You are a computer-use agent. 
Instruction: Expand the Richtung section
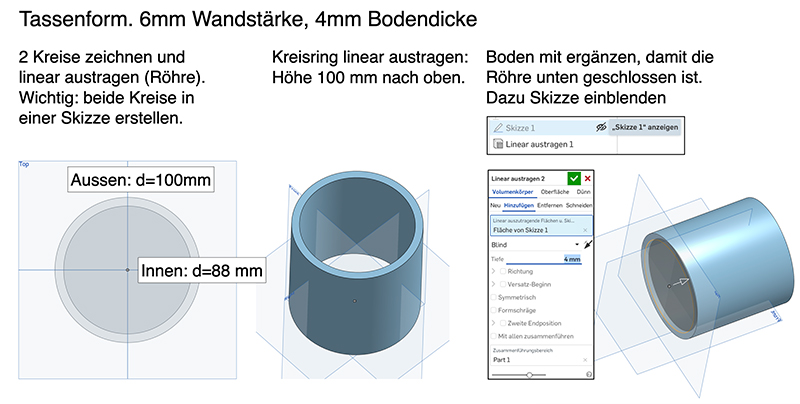click(494, 271)
